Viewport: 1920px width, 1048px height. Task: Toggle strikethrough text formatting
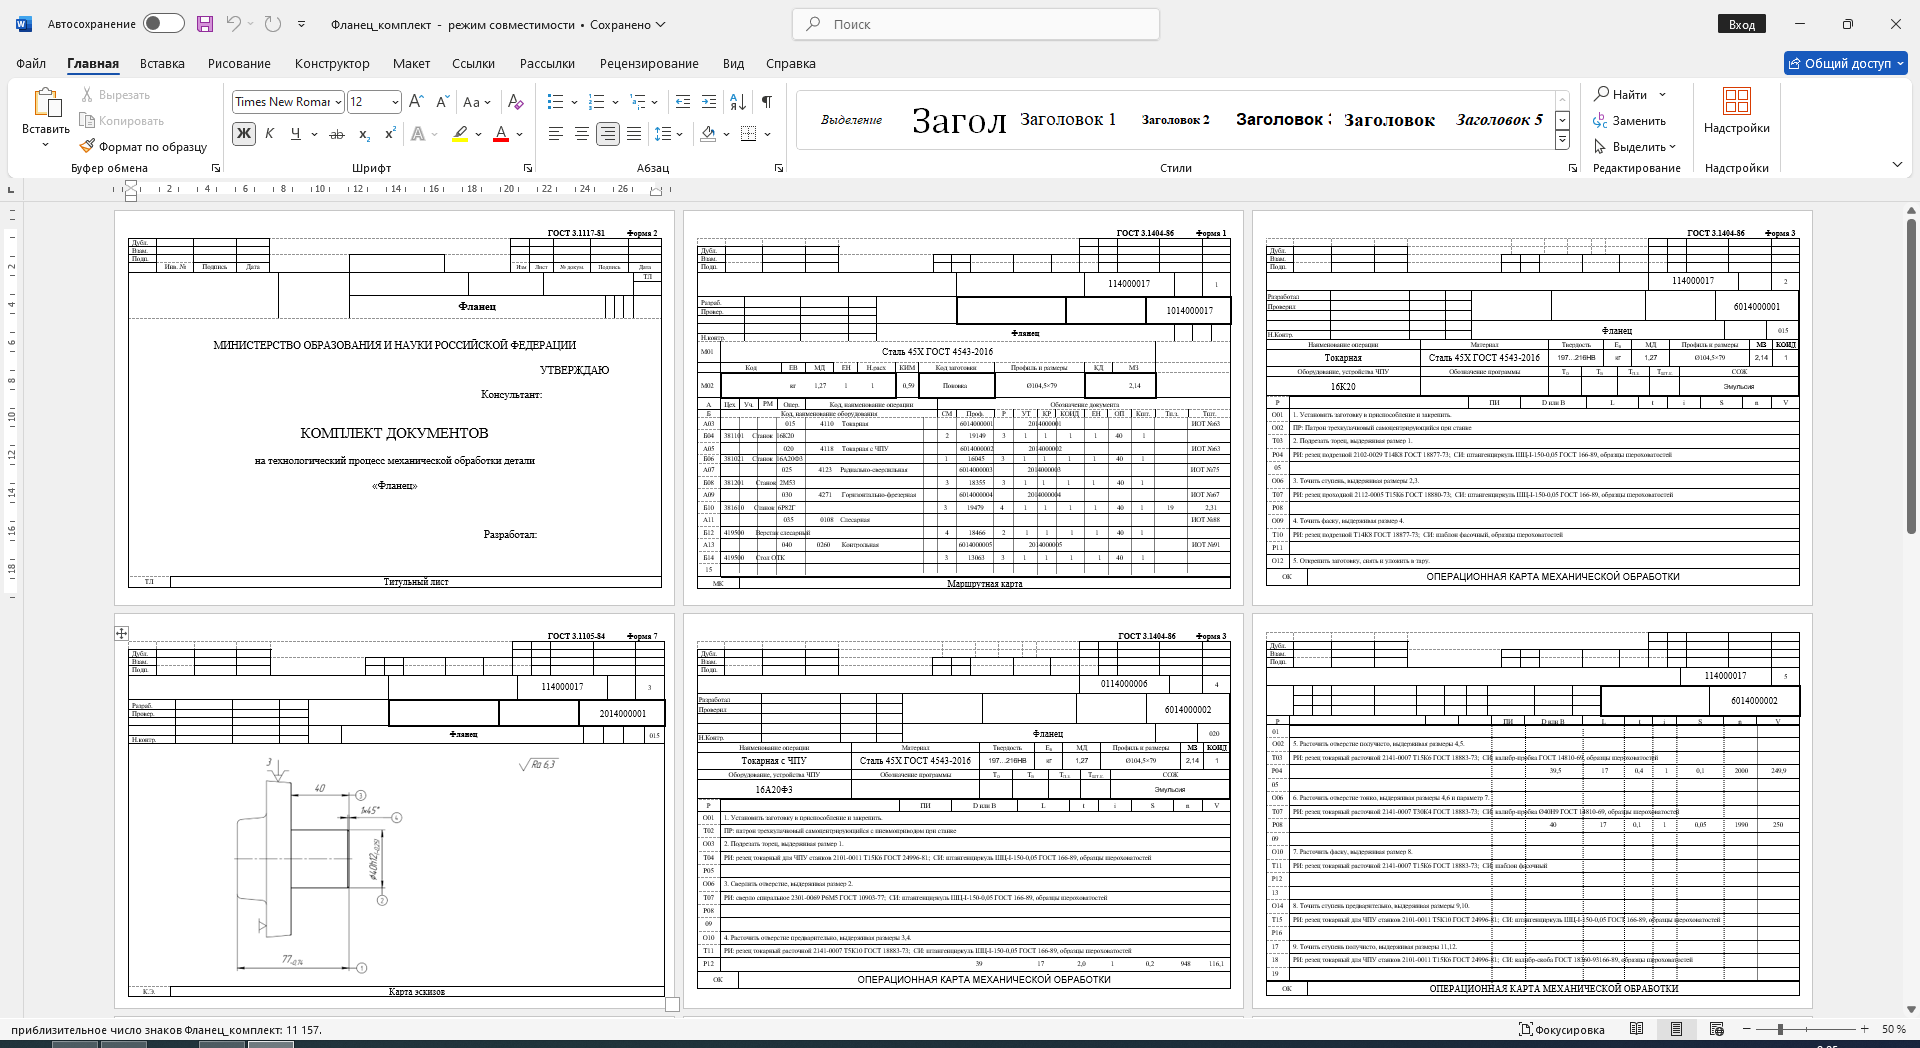[337, 134]
